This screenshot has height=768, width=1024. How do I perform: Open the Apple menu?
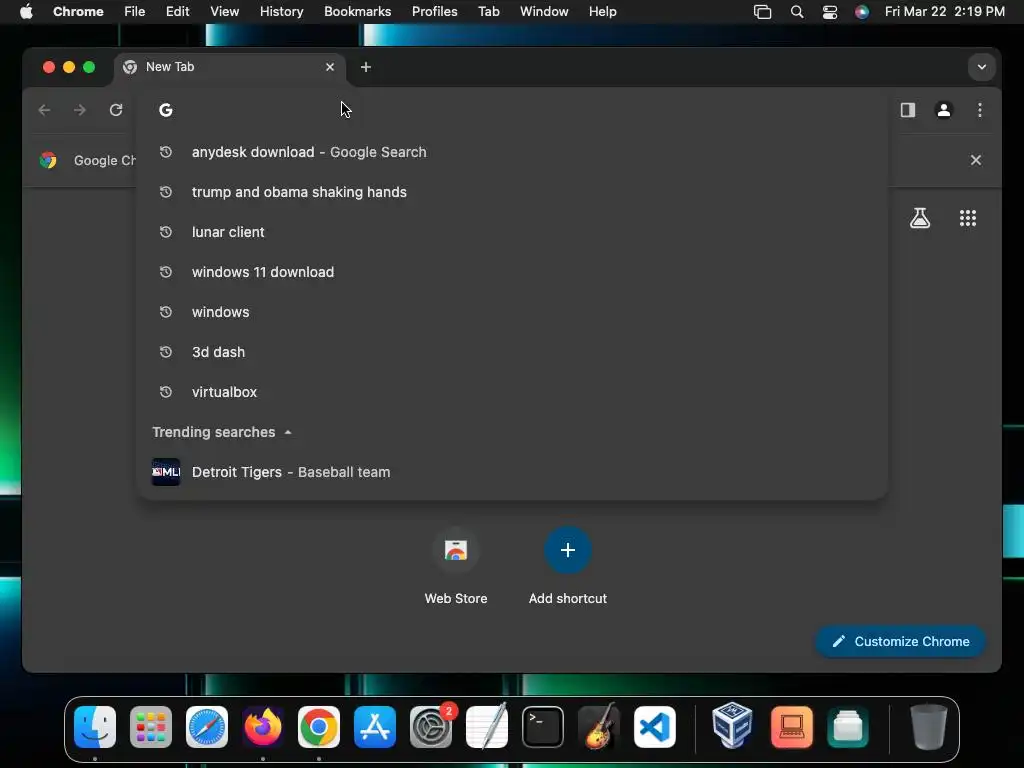point(26,12)
